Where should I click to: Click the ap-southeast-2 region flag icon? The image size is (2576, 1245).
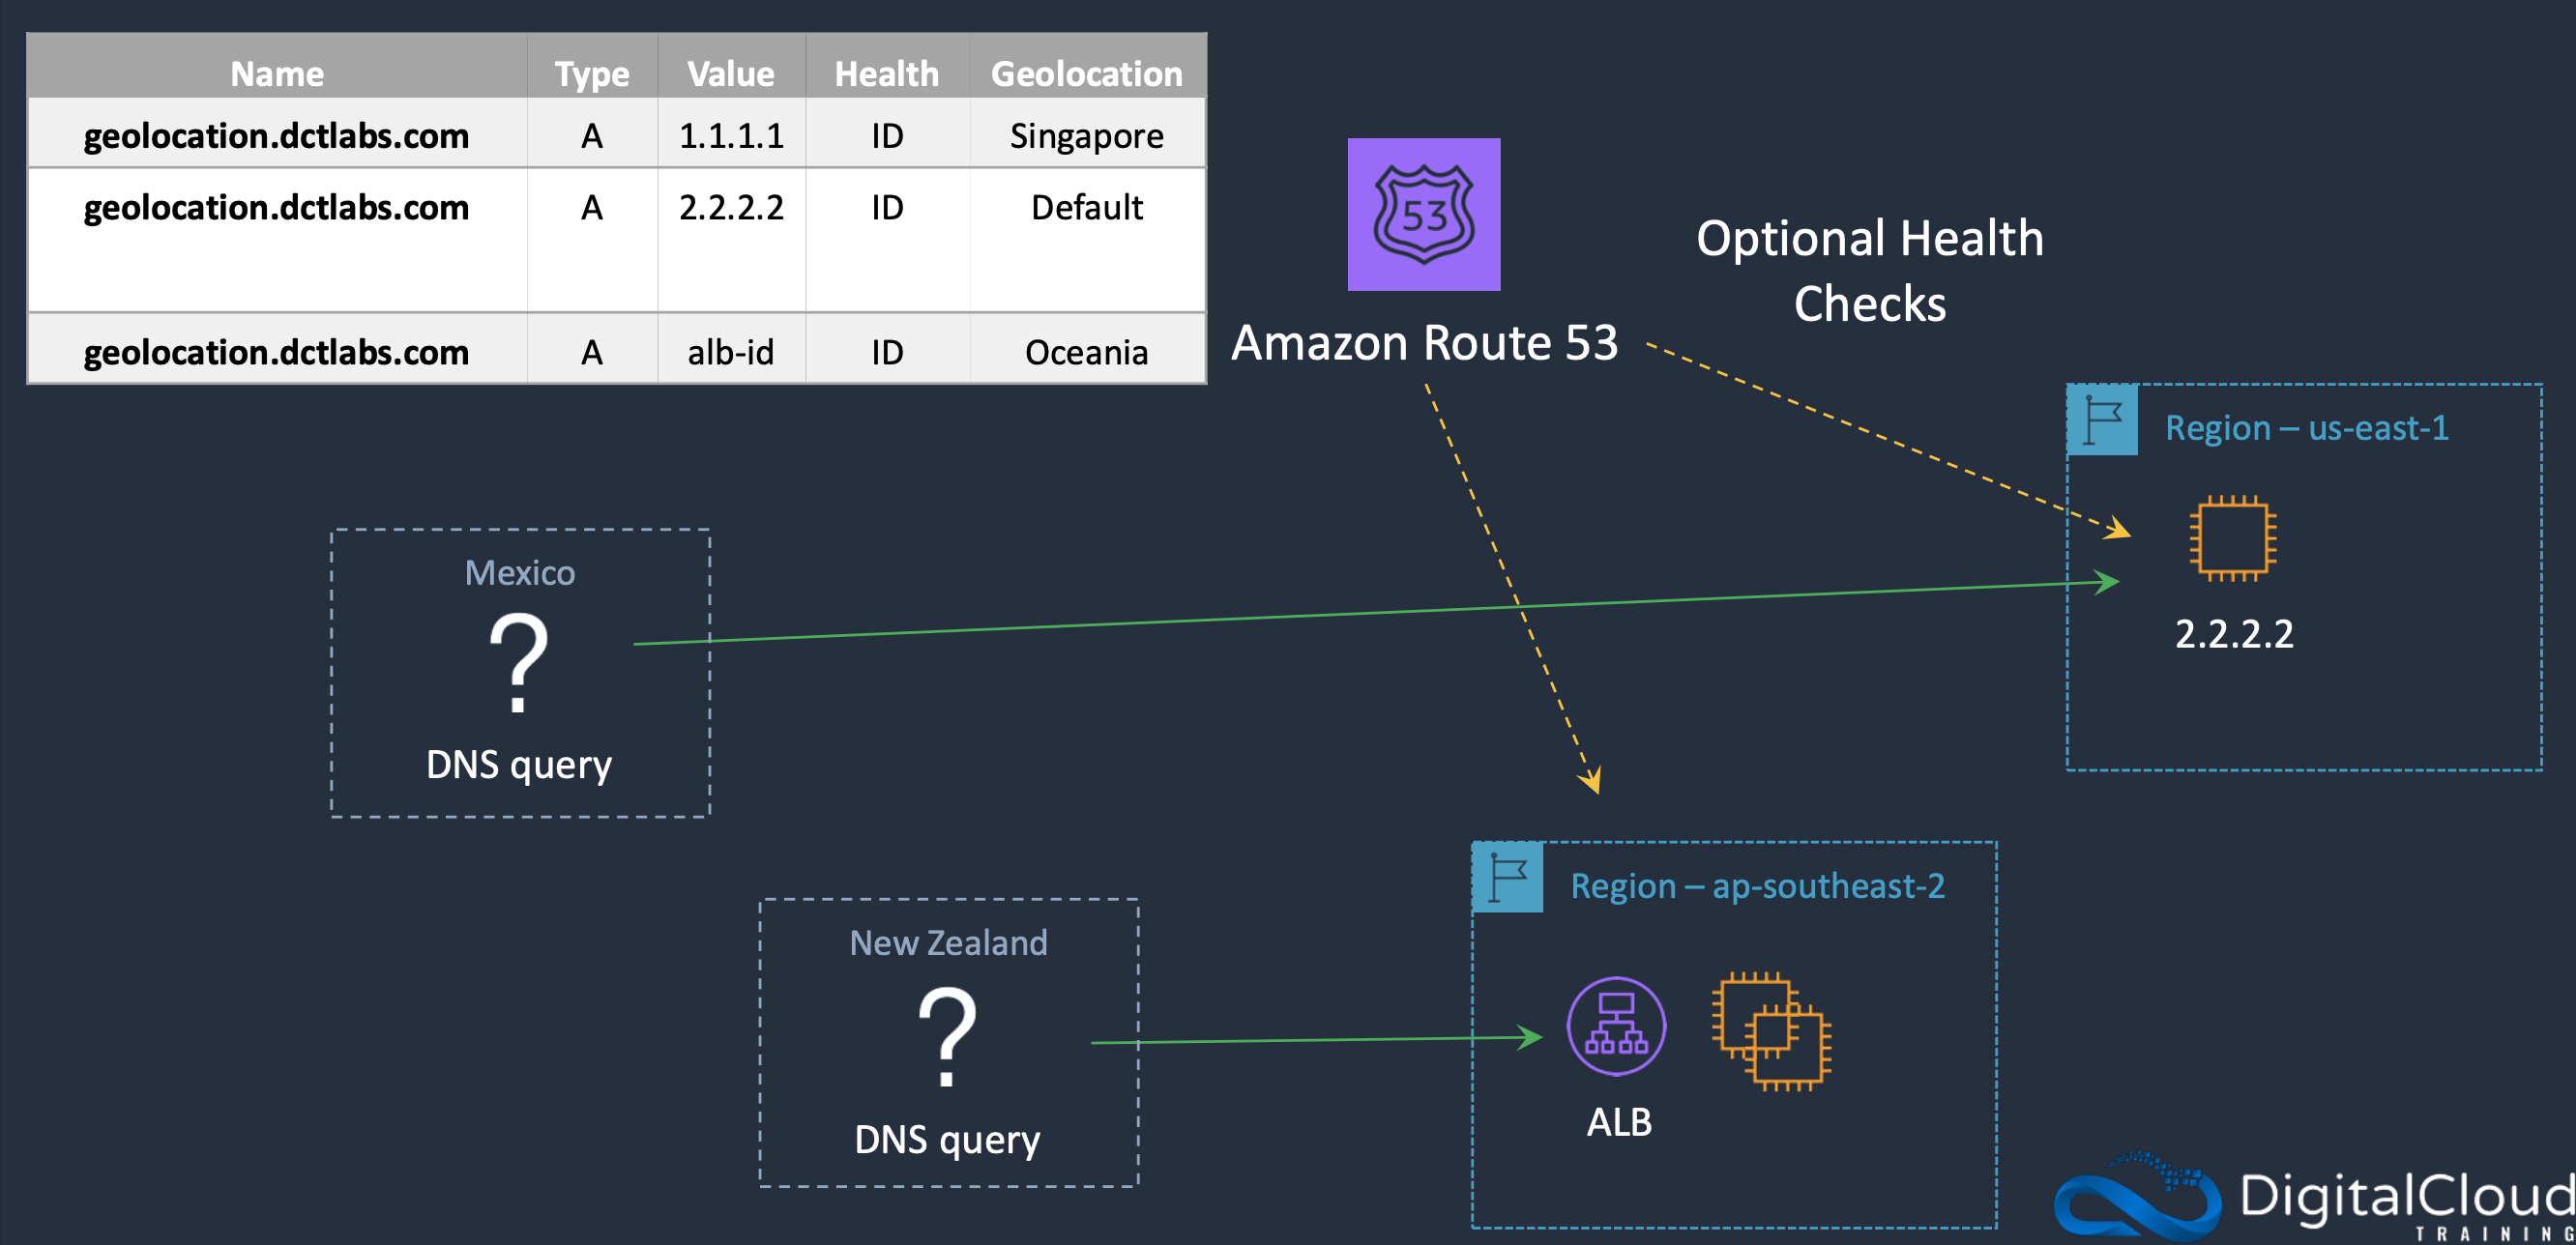click(x=1507, y=878)
